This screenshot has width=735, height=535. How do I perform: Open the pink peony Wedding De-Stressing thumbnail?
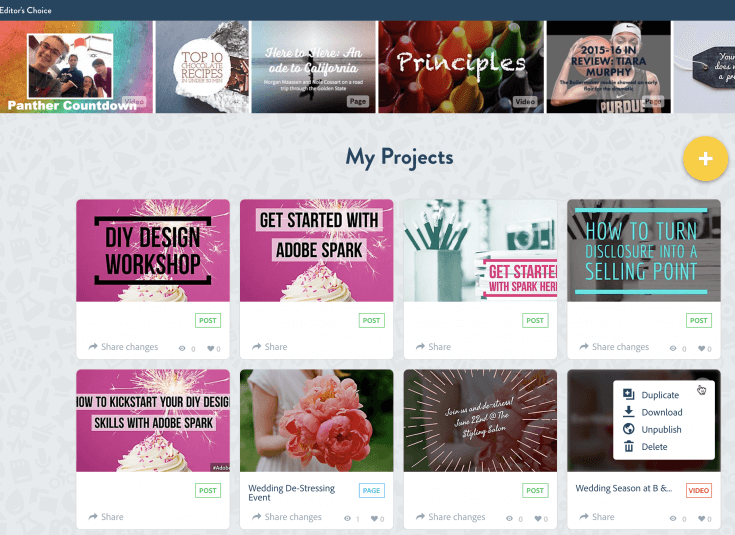[316, 420]
